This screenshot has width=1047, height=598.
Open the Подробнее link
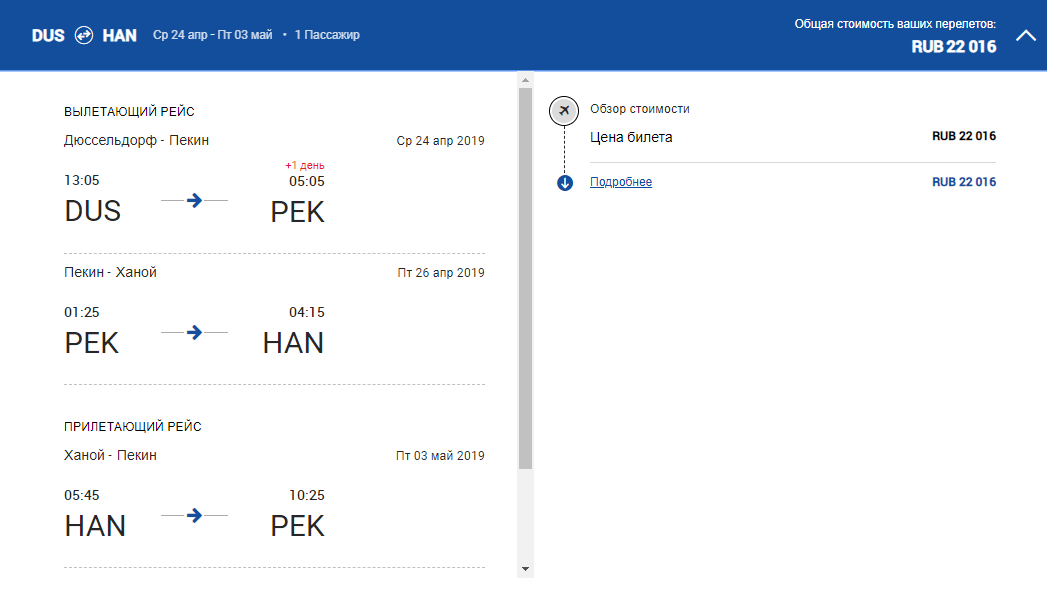621,182
